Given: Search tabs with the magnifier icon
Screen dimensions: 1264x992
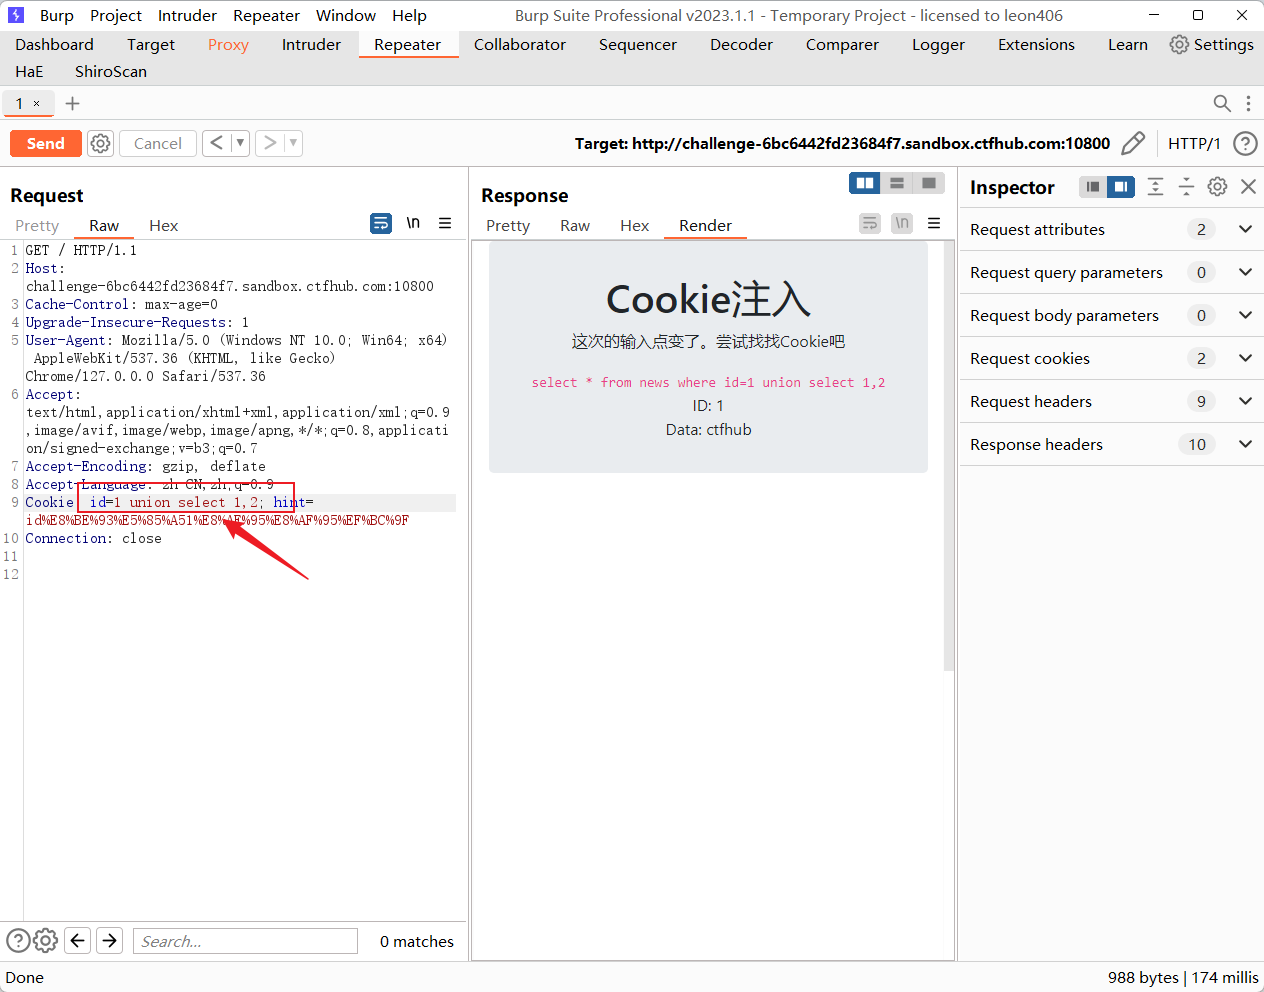Looking at the screenshot, I should (x=1222, y=103).
